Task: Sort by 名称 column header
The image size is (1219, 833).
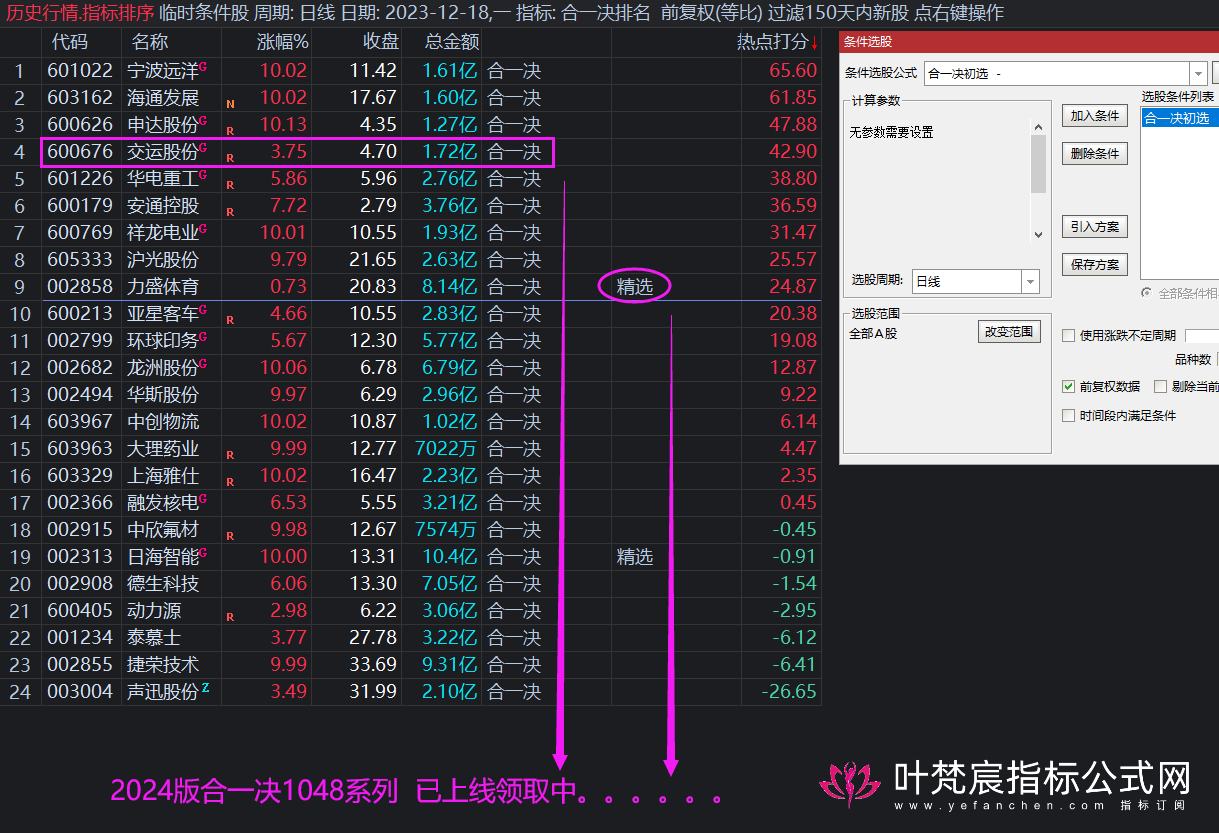Action: [150, 42]
